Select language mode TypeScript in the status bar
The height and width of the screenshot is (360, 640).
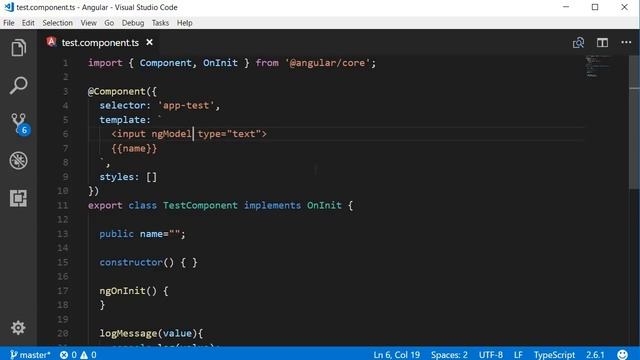coord(554,354)
